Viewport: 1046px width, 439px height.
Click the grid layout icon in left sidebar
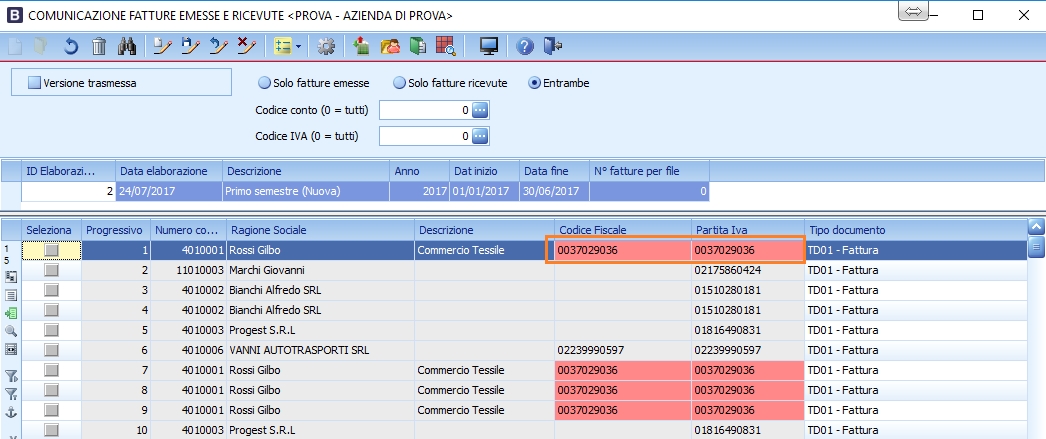(x=11, y=276)
